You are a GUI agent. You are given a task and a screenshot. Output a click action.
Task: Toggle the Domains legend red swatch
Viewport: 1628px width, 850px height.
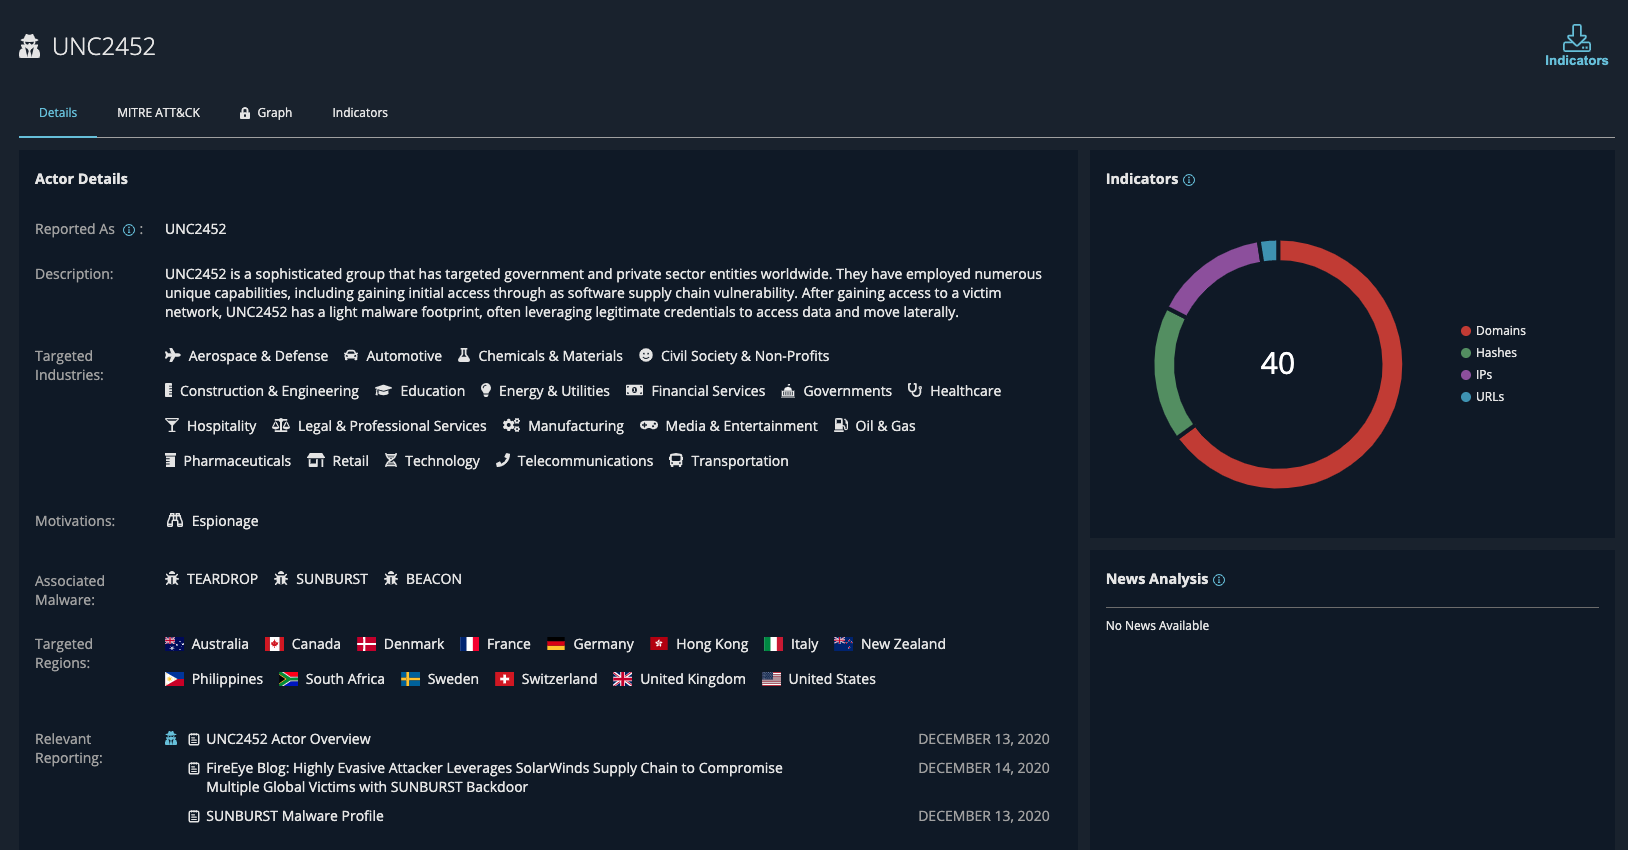(x=1466, y=331)
